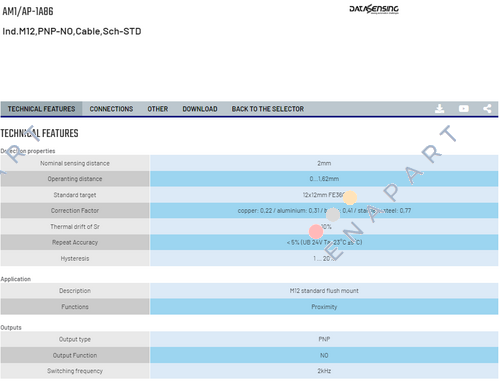500x382 pixels.
Task: Click the Switching frequency row label
Action: point(75,371)
